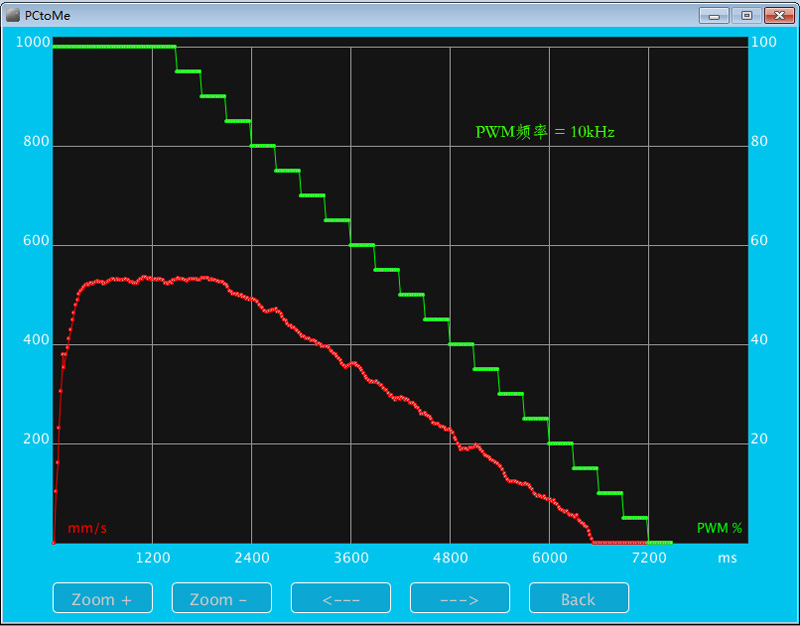This screenshot has width=800, height=626.
Task: Click the green 'PWM %' axis legend
Action: [719, 528]
